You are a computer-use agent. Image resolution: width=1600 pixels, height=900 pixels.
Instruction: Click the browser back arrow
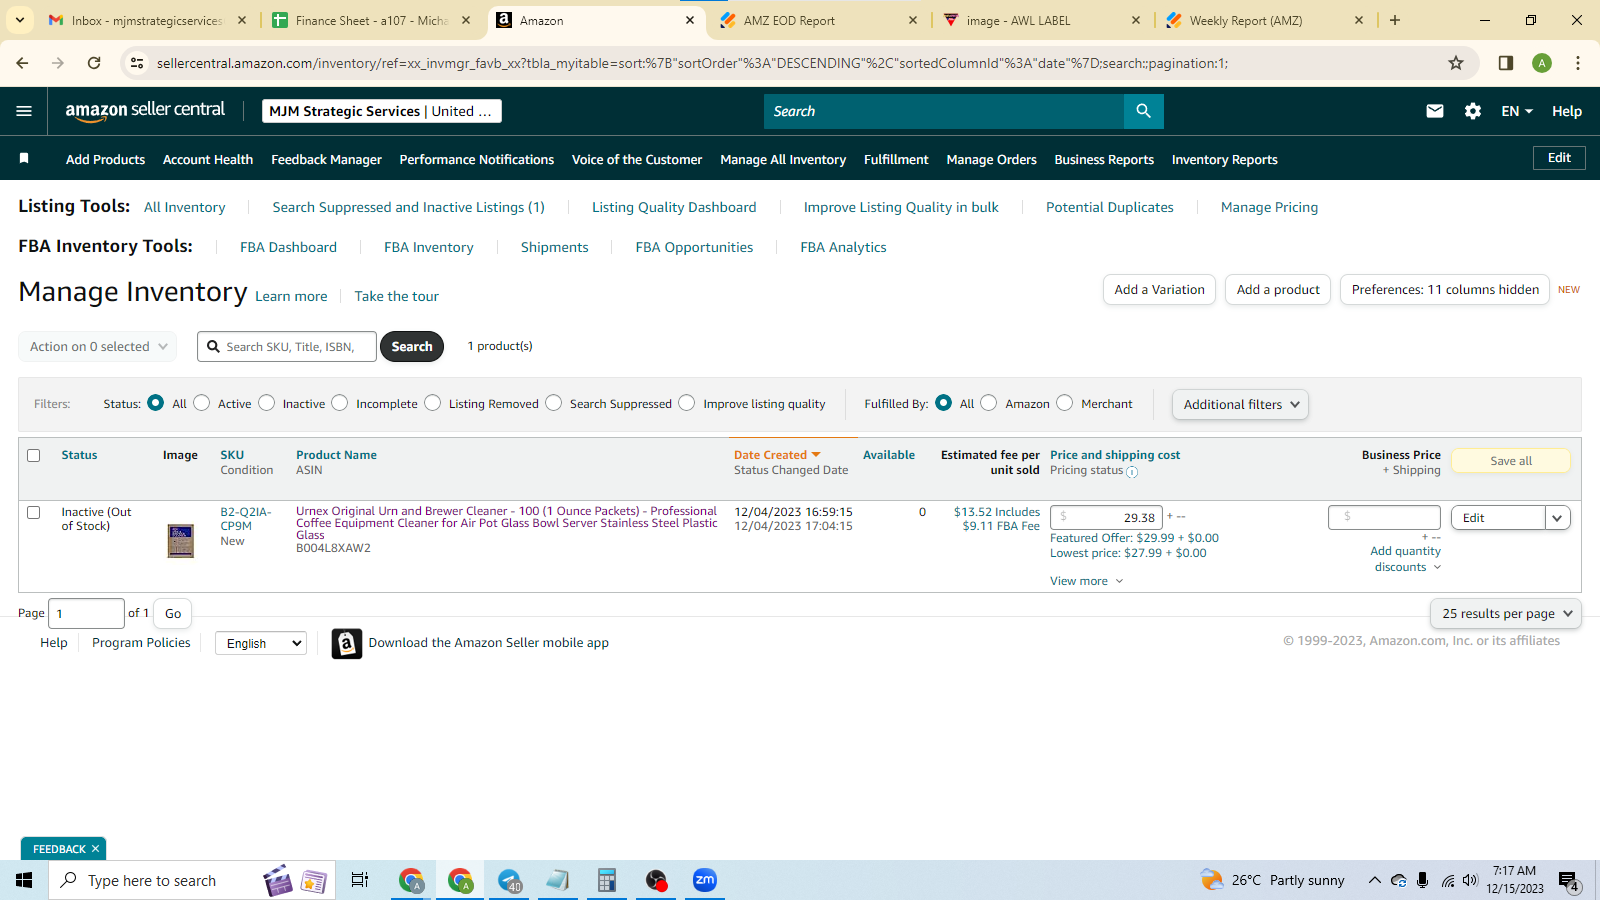[23, 63]
